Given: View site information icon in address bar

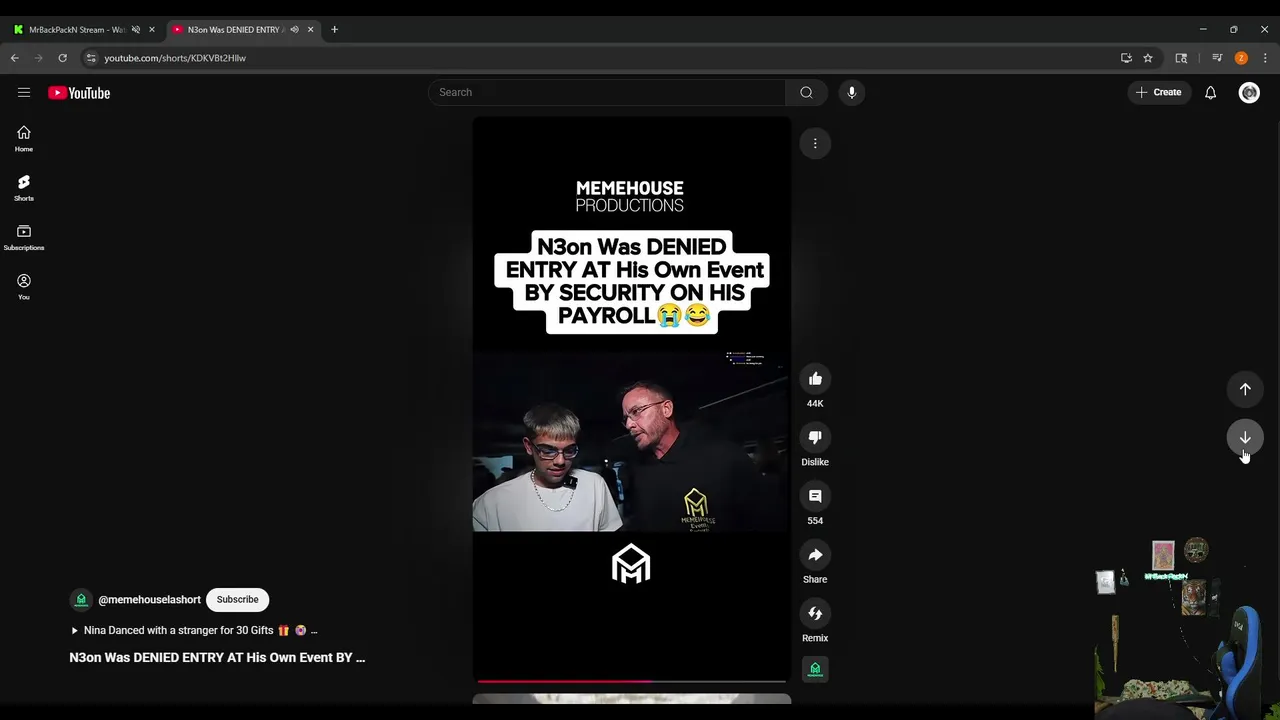Looking at the screenshot, I should pos(91,58).
